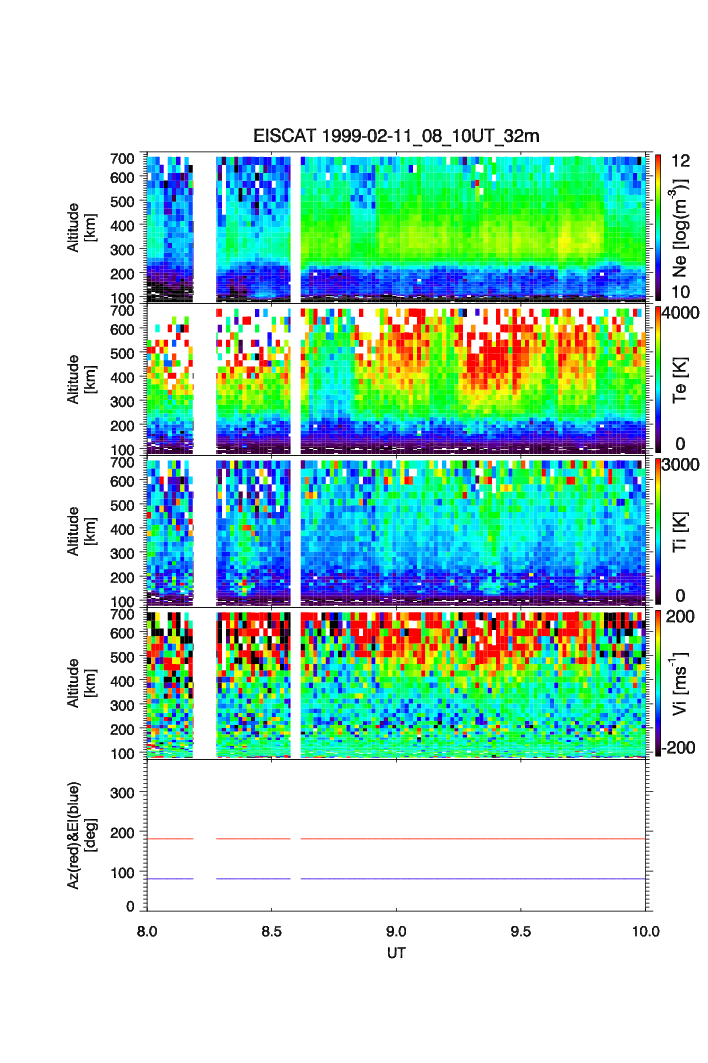The height and width of the screenshot is (1063, 708).
Task: Click the EISCAT 1999-02-11 plot title
Action: pos(396,136)
